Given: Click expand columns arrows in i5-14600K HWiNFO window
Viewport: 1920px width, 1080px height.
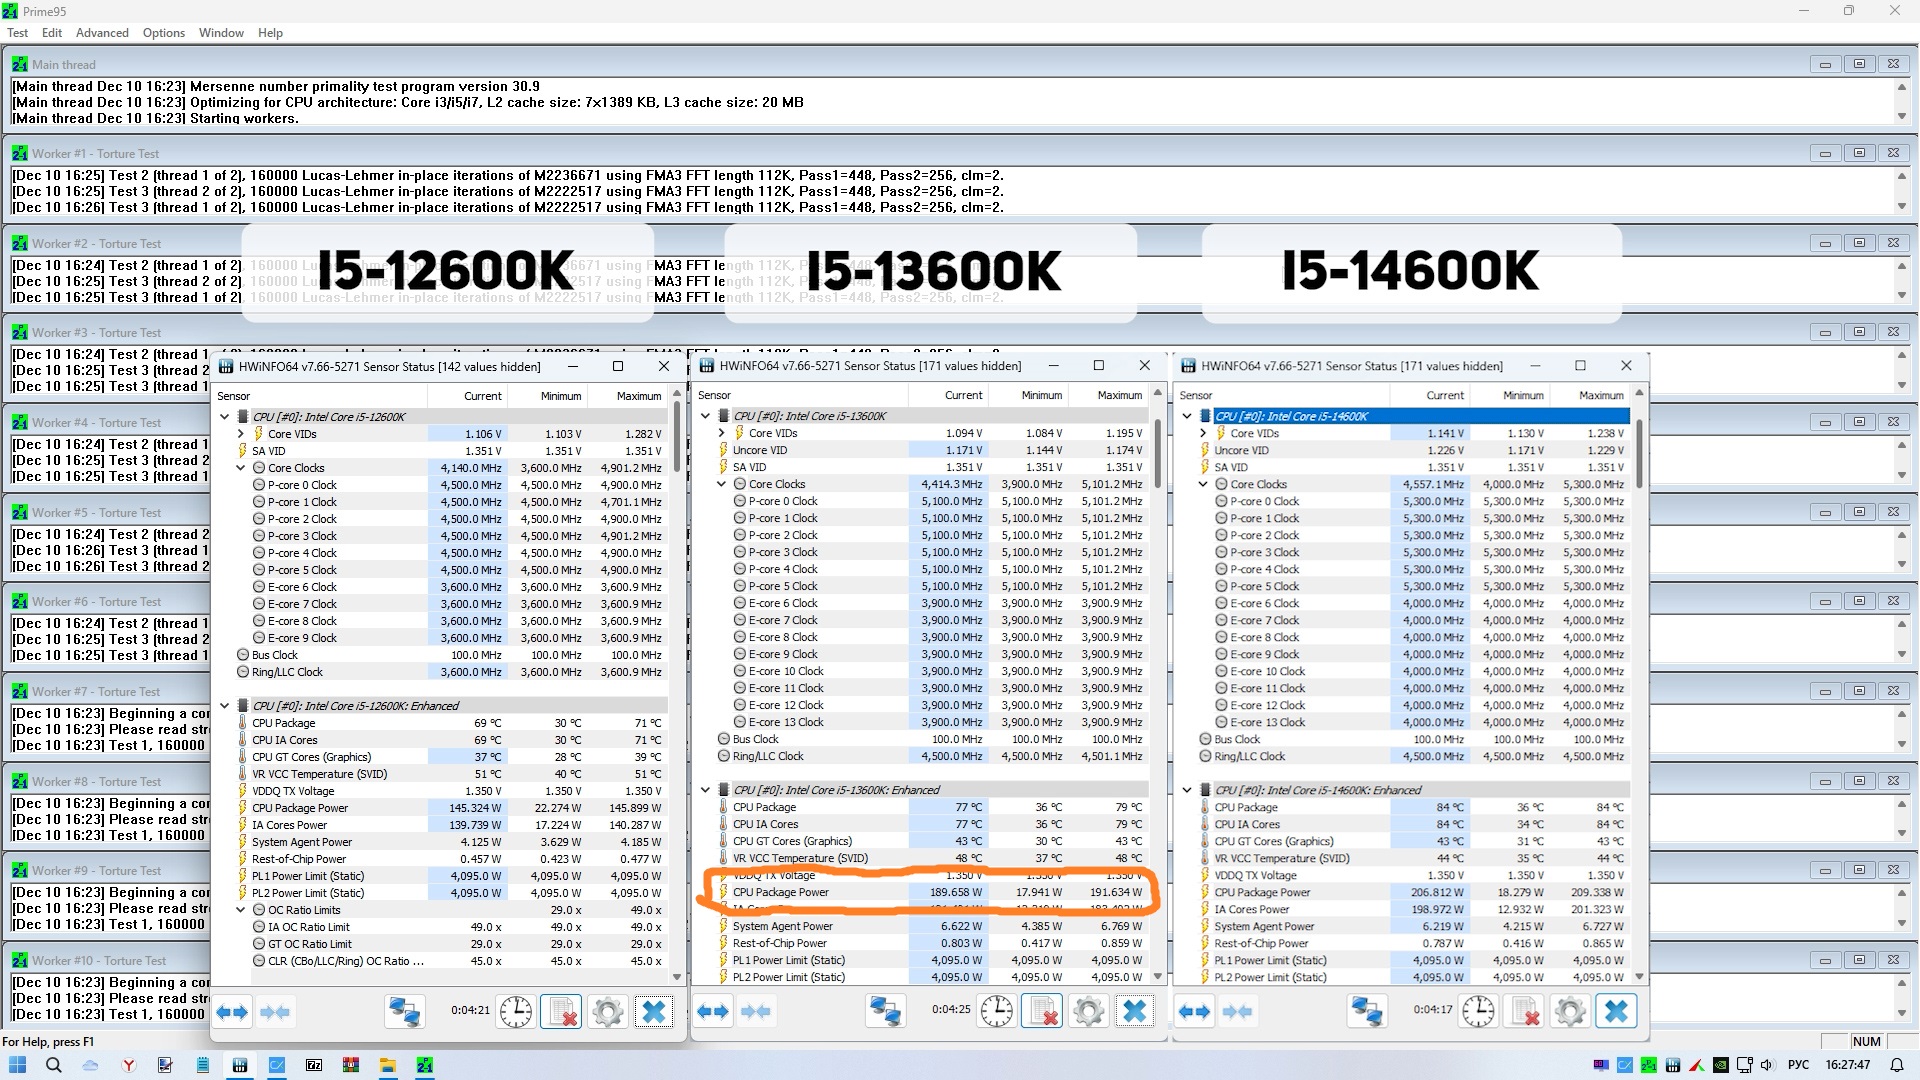Looking at the screenshot, I should click(x=1195, y=1012).
